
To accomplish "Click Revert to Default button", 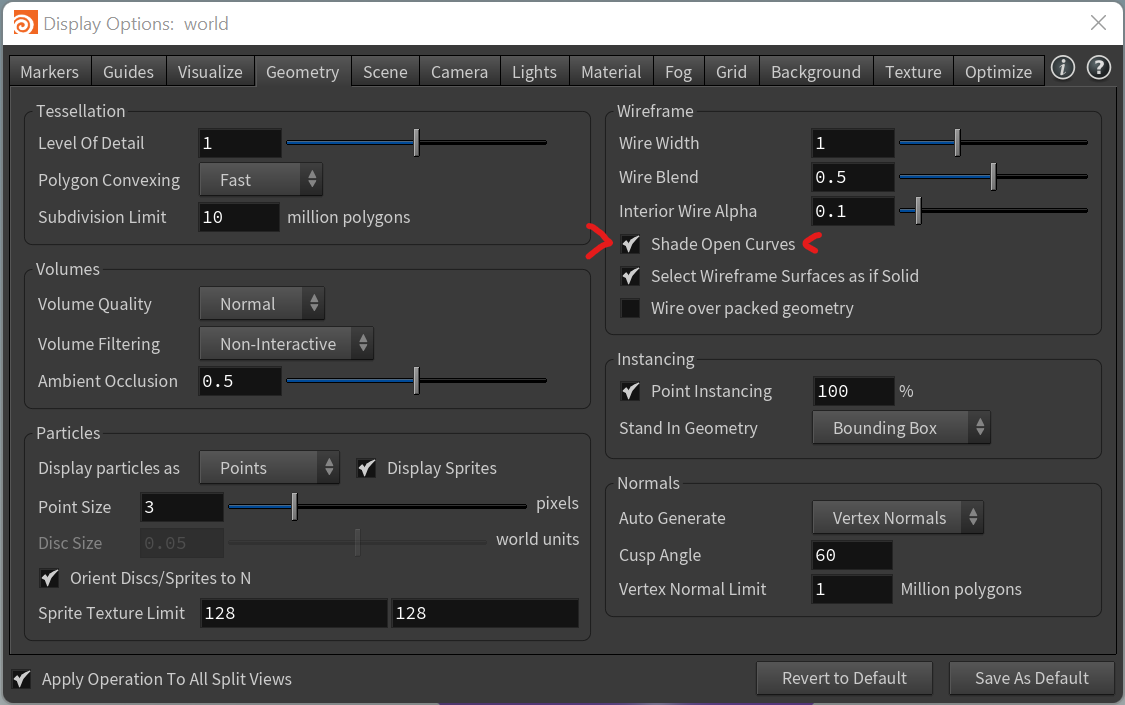I will coord(844,678).
